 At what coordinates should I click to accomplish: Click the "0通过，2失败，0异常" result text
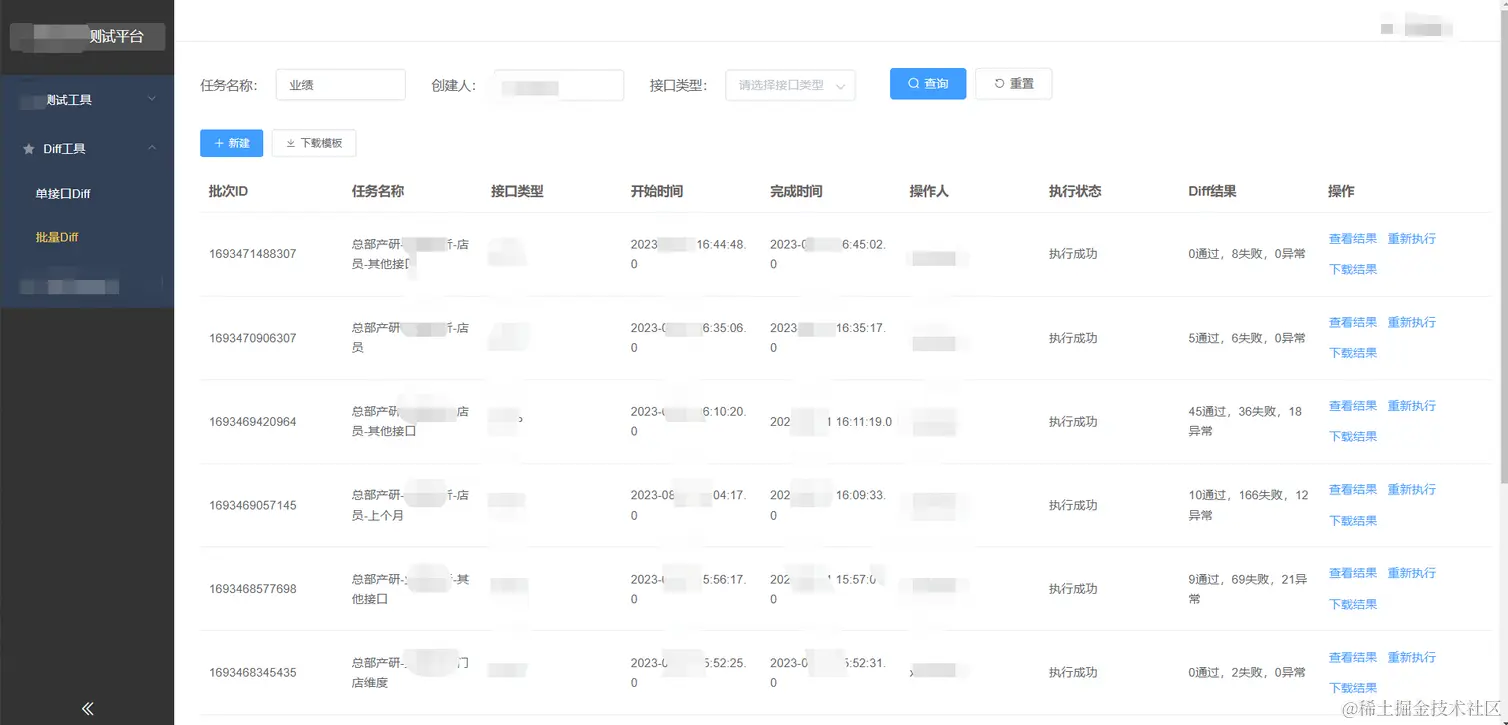point(1247,673)
